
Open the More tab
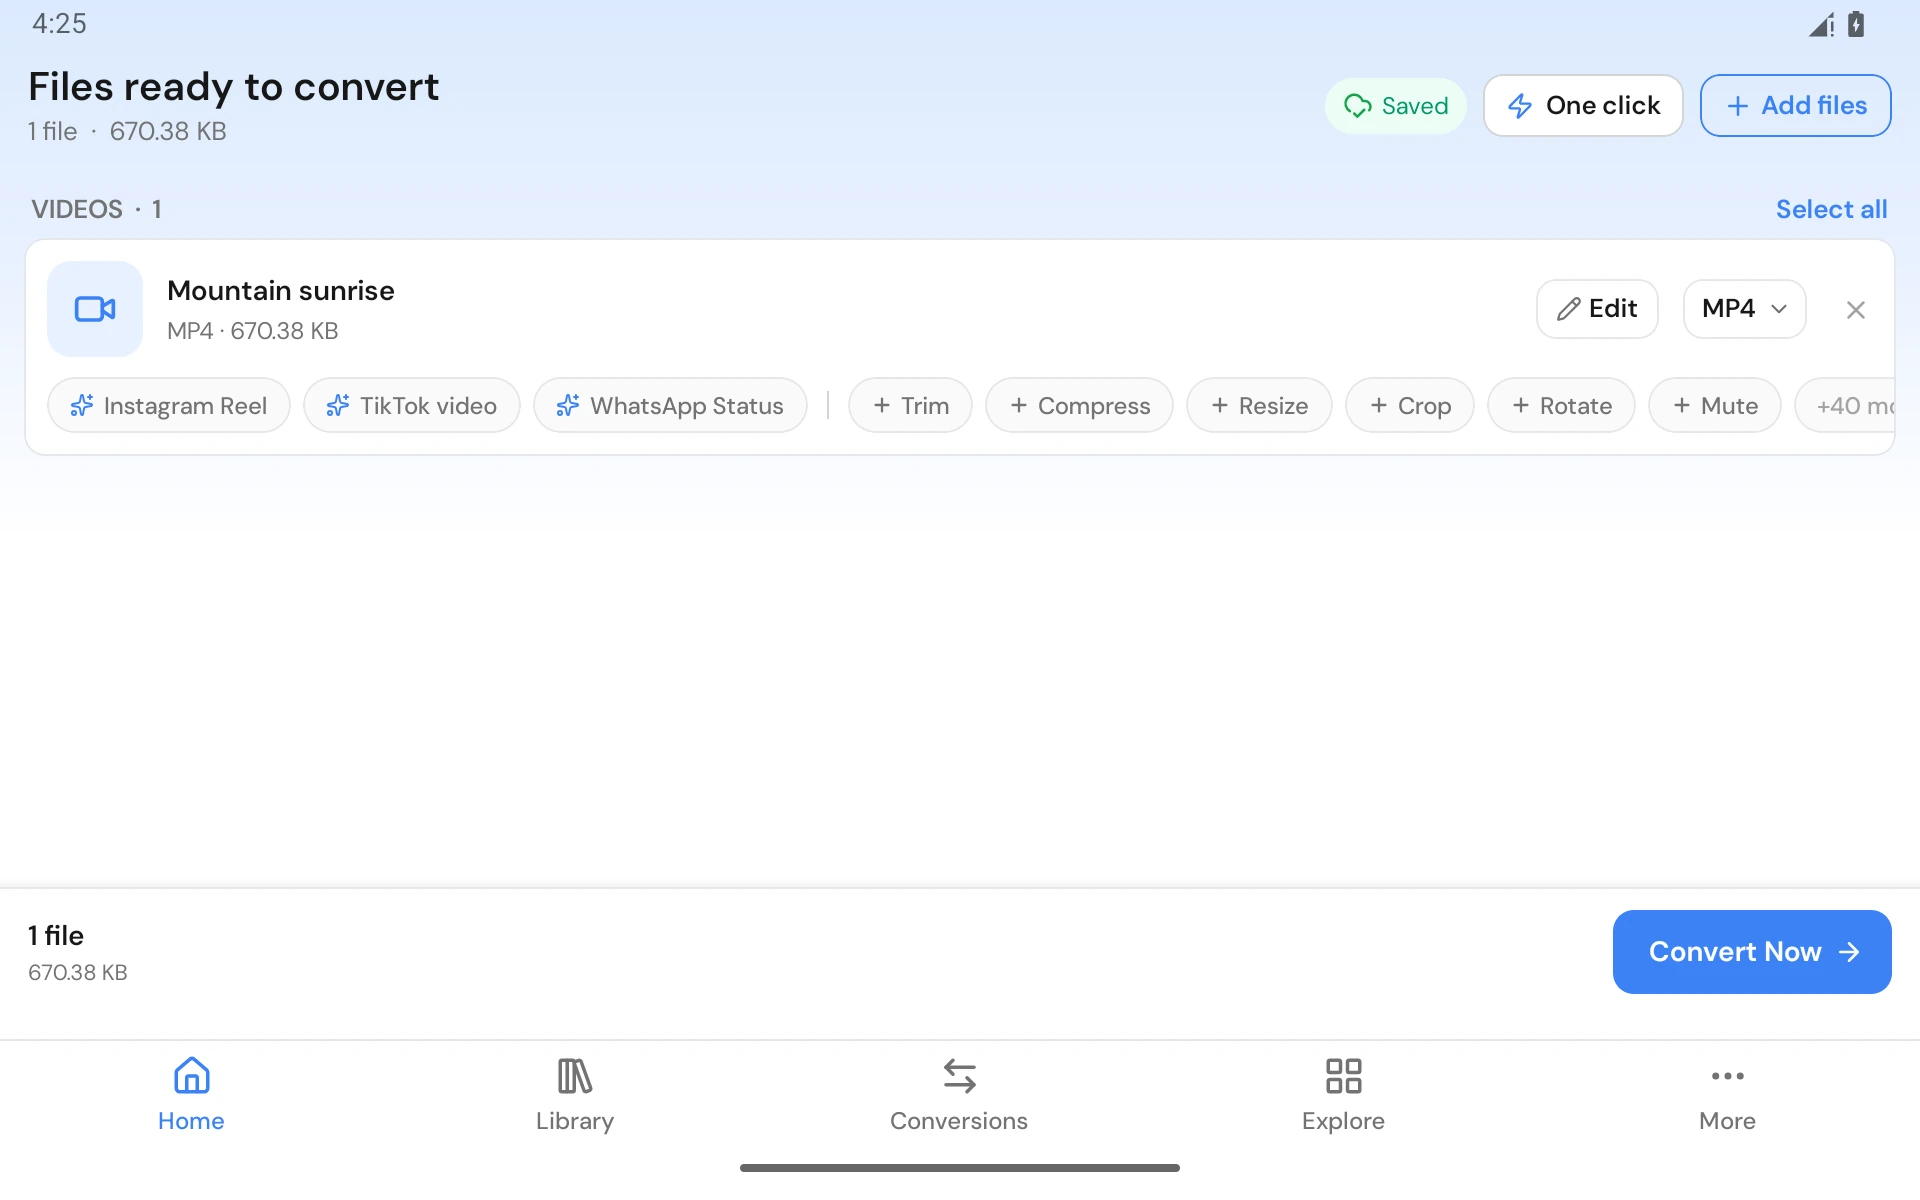click(1727, 1095)
